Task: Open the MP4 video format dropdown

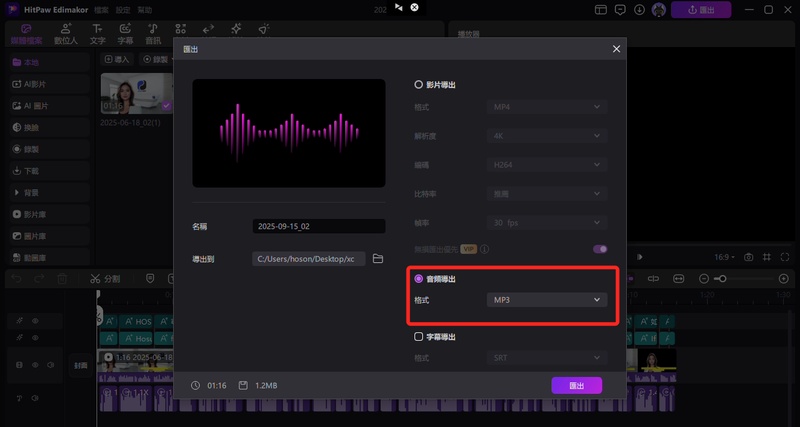Action: click(547, 106)
